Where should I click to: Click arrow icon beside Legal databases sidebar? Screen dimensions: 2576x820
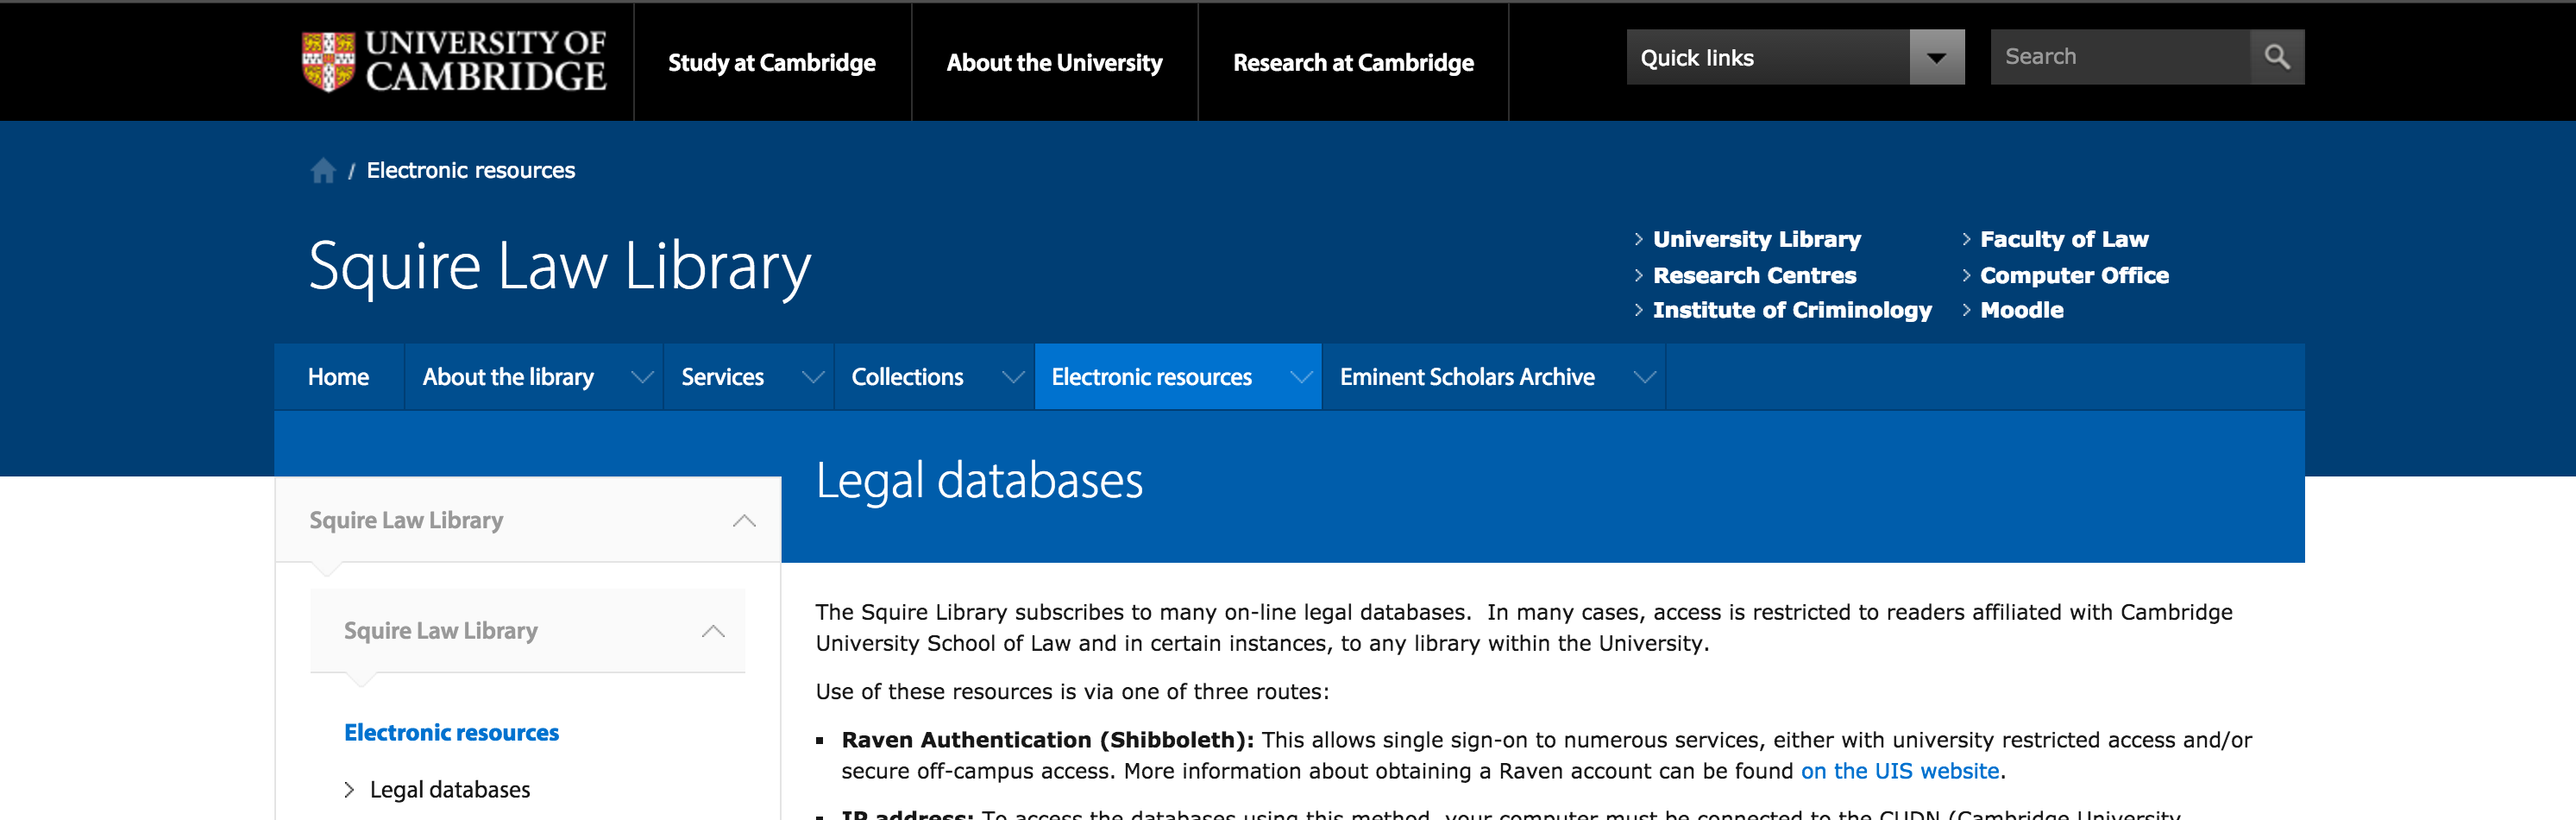tap(349, 790)
